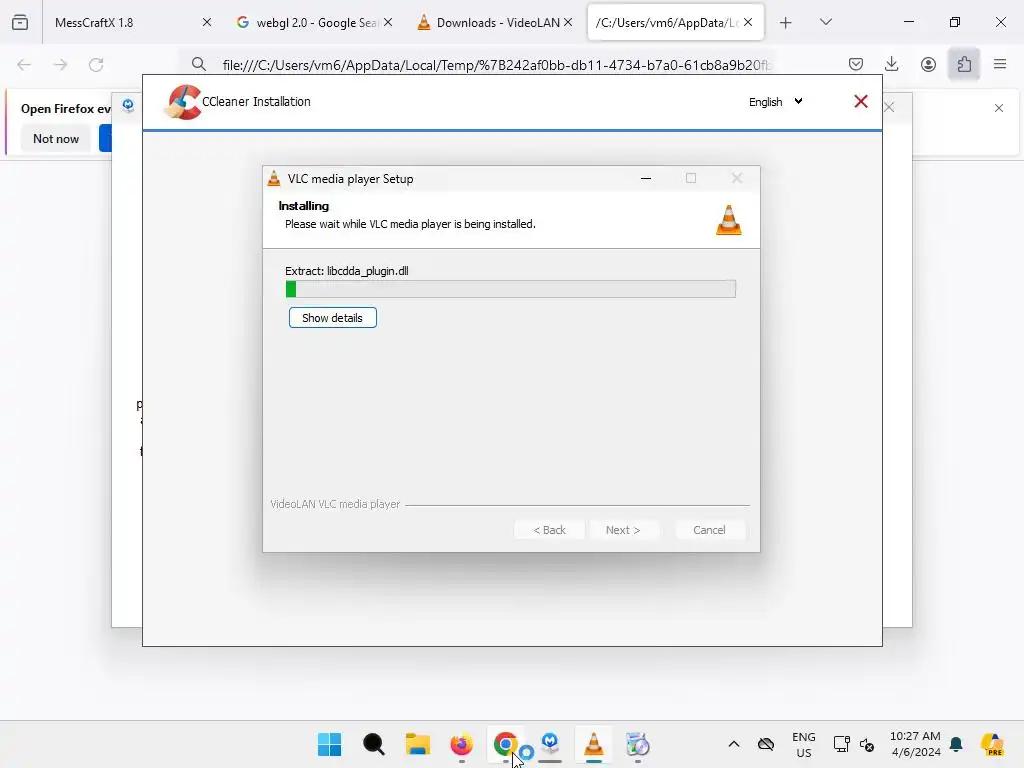
Task: Open the Save to Pocket icon
Action: pyautogui.click(x=856, y=64)
